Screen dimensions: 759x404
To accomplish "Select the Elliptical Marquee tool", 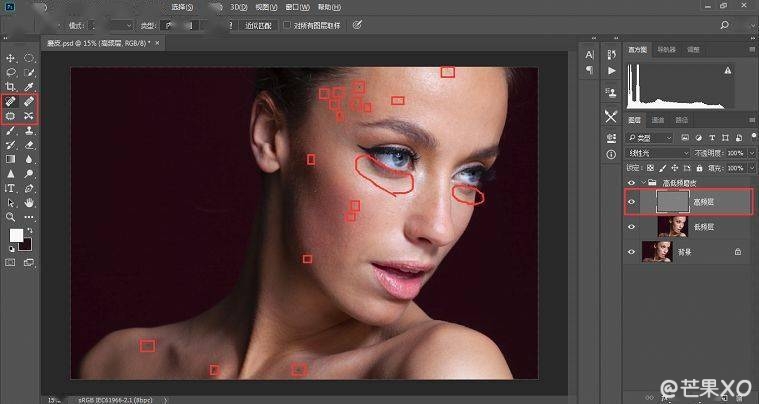I will tap(29, 58).
